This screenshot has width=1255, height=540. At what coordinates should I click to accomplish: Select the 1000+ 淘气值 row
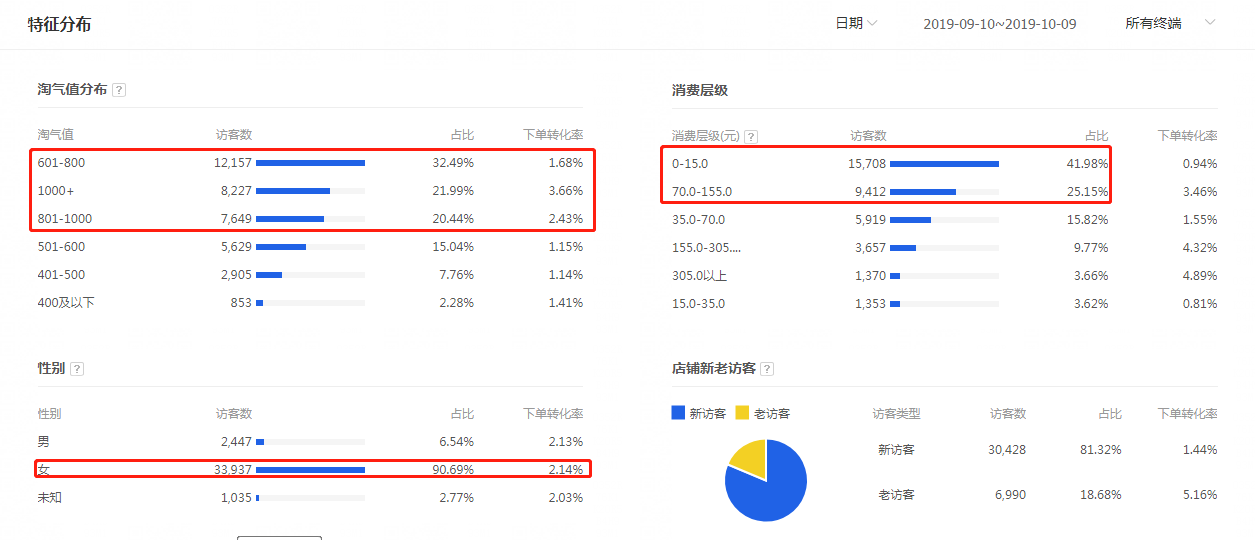(x=310, y=191)
